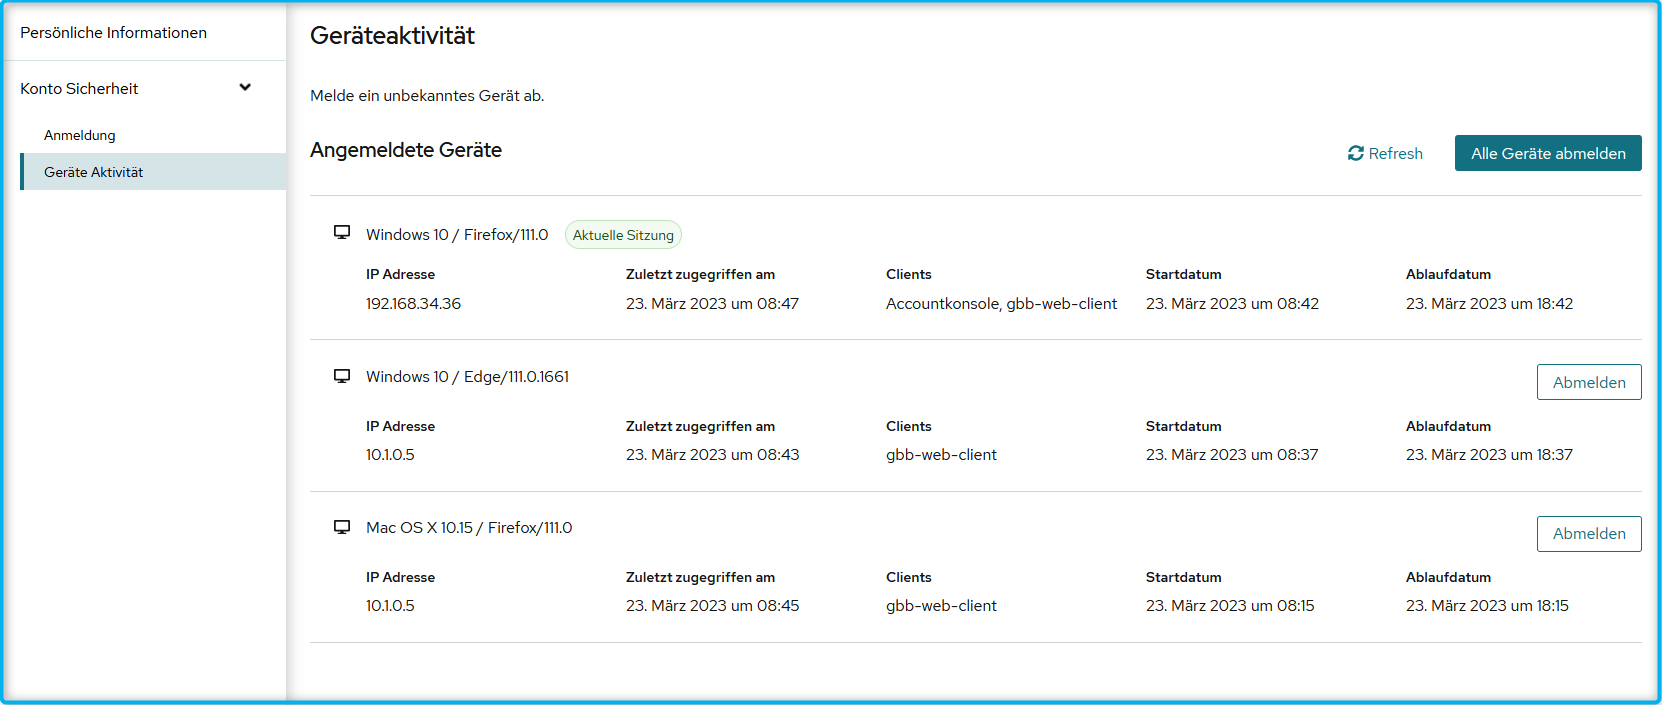The height and width of the screenshot is (705, 1662).
Task: Click IP address 192.168.34.36
Action: pos(413,304)
